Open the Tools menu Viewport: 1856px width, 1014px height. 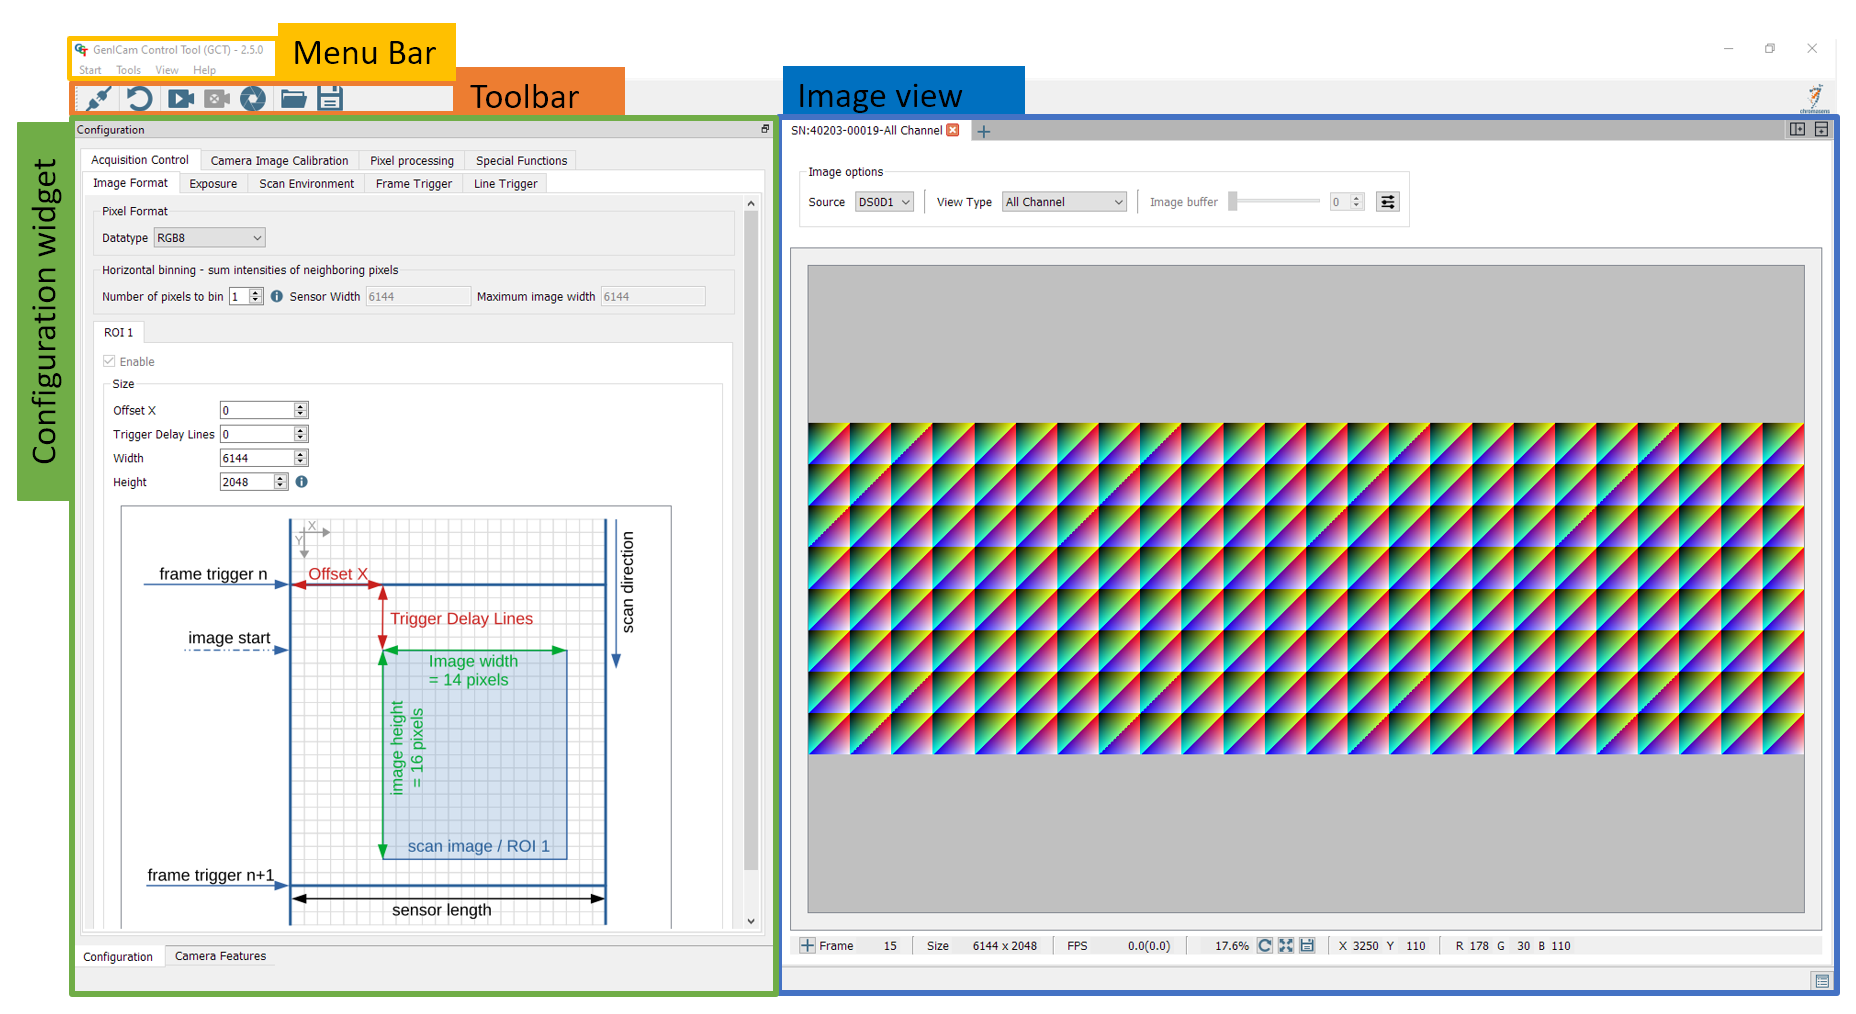pyautogui.click(x=128, y=70)
